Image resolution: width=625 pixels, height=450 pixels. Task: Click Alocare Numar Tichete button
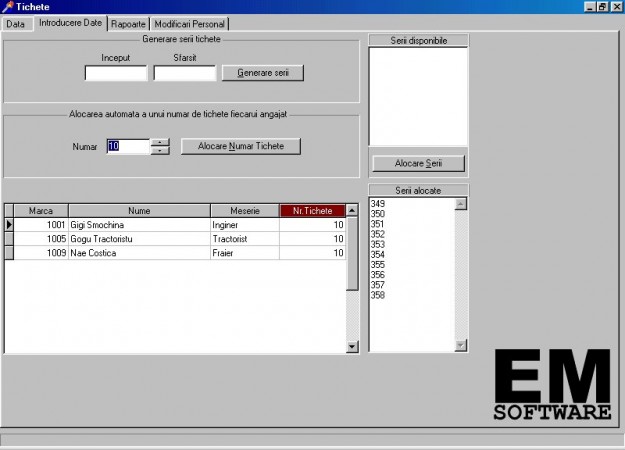pos(241,146)
